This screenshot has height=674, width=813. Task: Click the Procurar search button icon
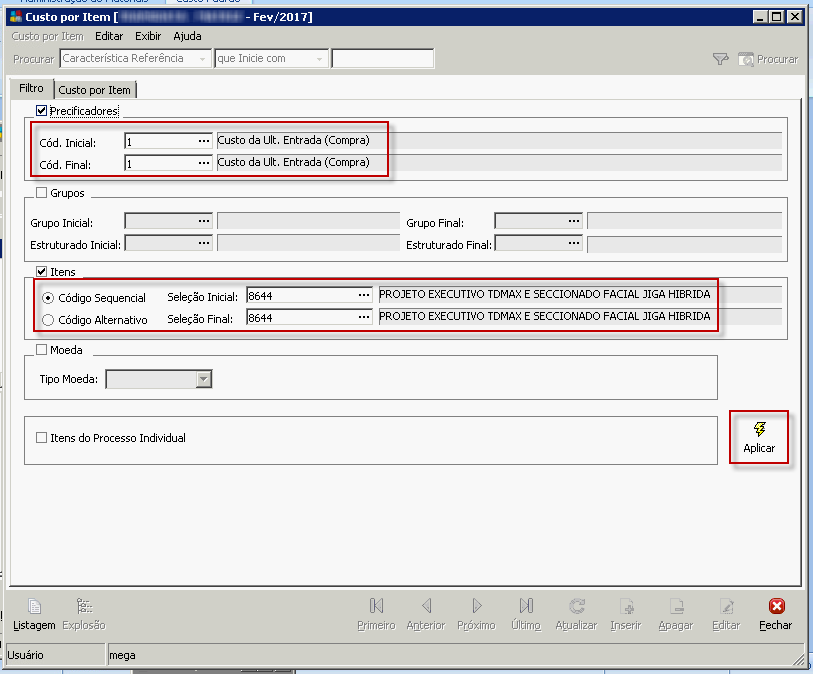tap(746, 59)
